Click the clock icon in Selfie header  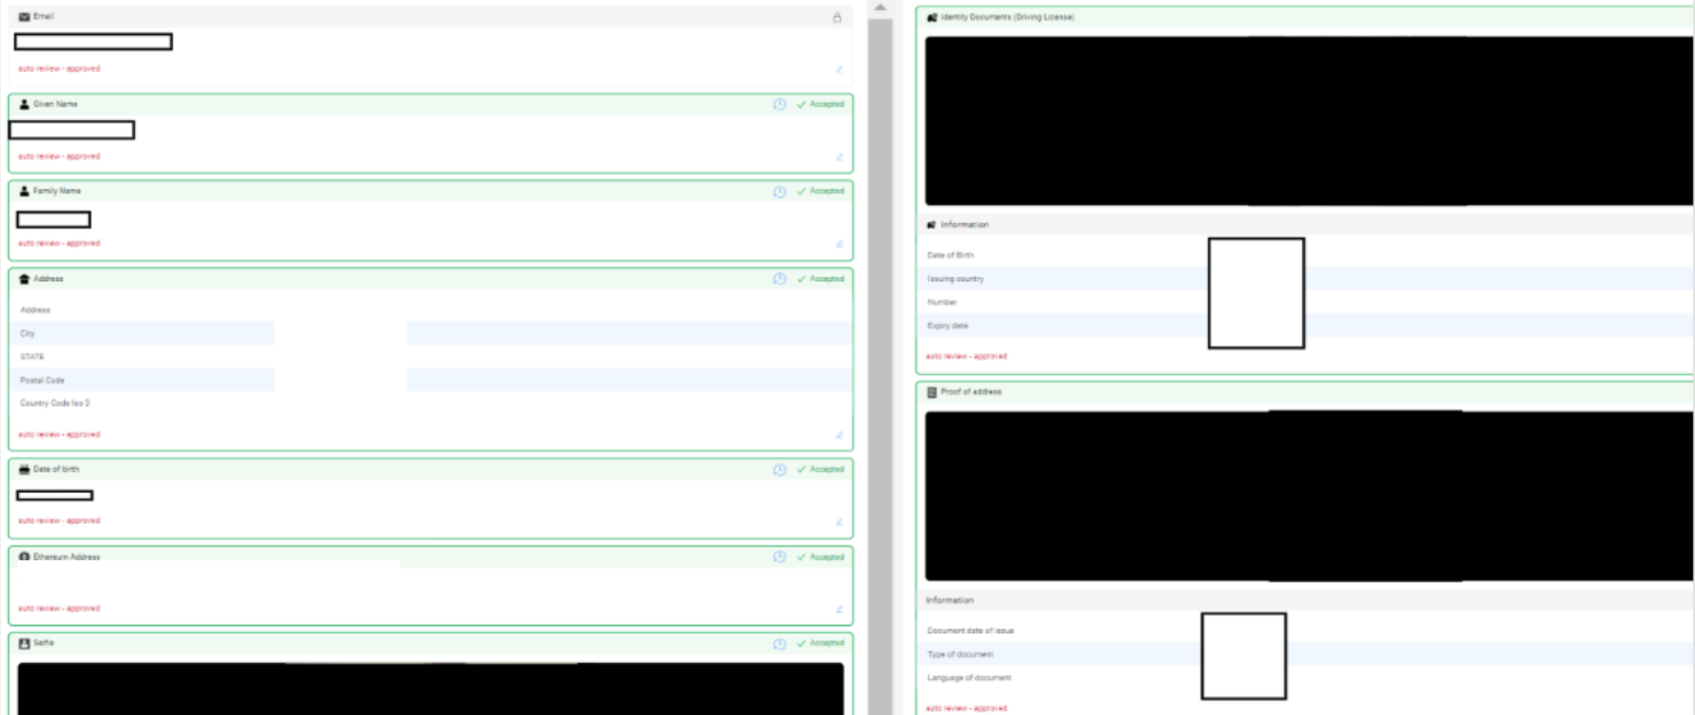779,643
